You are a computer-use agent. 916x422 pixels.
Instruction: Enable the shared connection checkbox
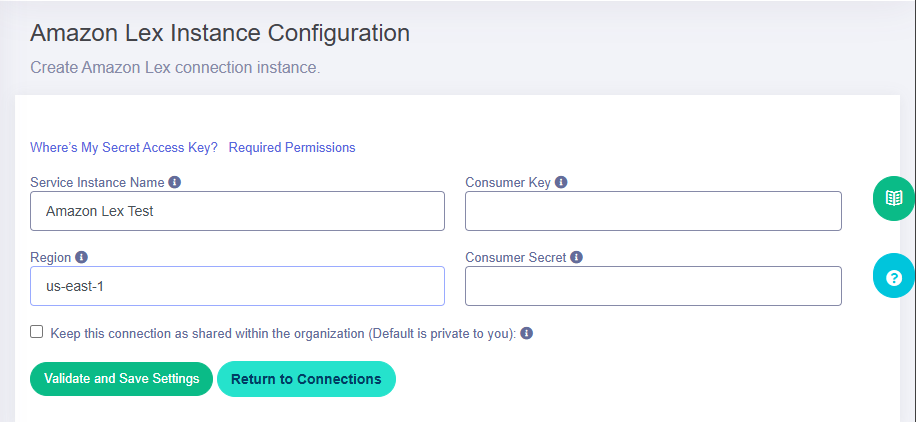tap(37, 332)
